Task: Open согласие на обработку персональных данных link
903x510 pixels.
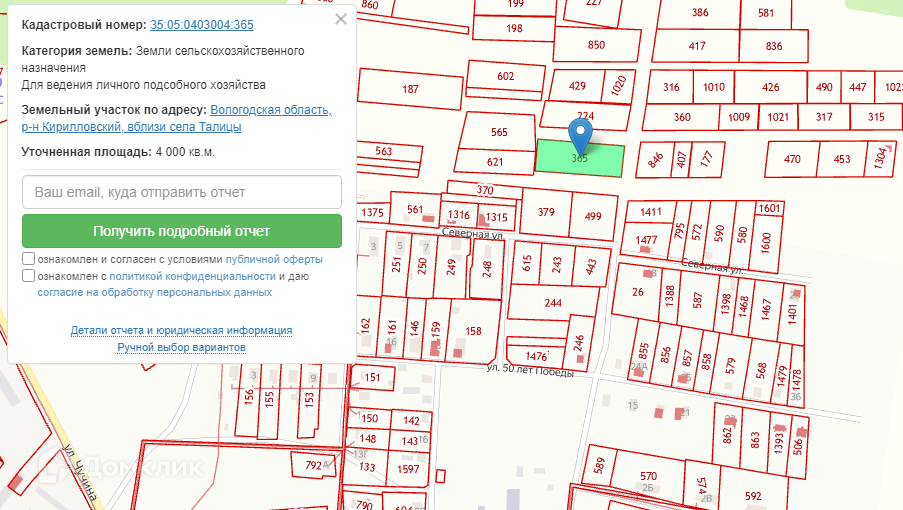Action: [155, 292]
